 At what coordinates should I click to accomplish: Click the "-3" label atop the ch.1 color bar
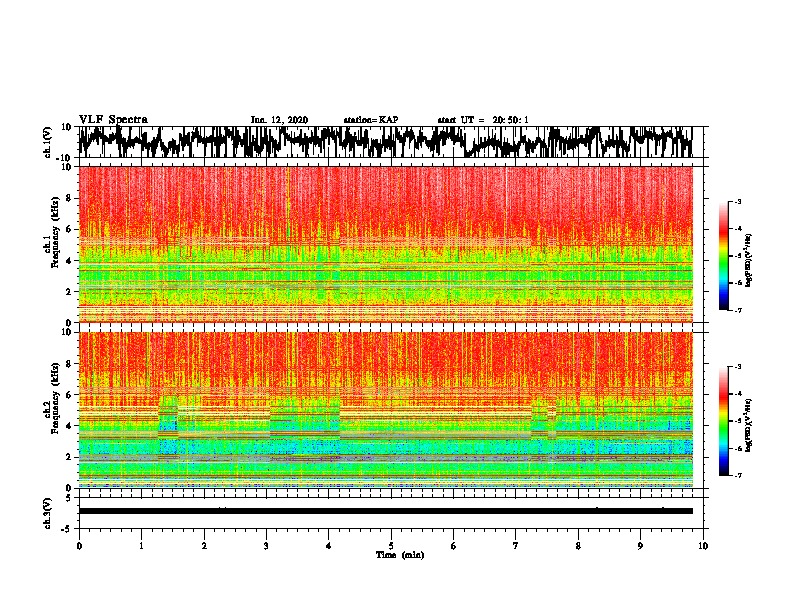(738, 202)
